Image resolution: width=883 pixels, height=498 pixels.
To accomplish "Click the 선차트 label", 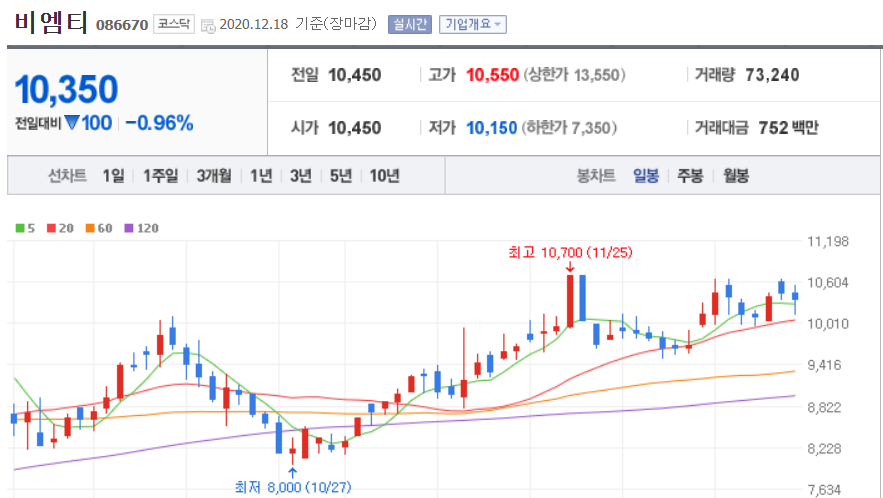I will click(67, 176).
